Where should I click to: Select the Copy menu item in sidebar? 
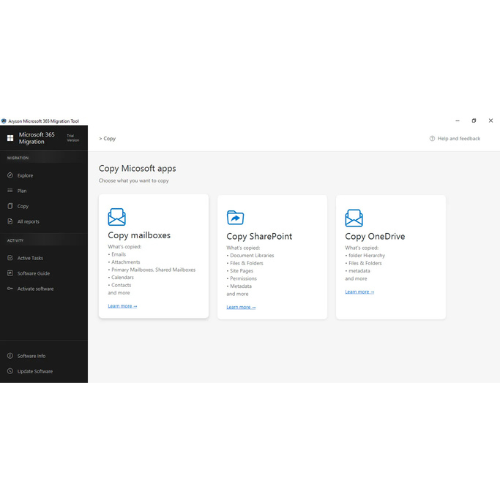(x=23, y=206)
